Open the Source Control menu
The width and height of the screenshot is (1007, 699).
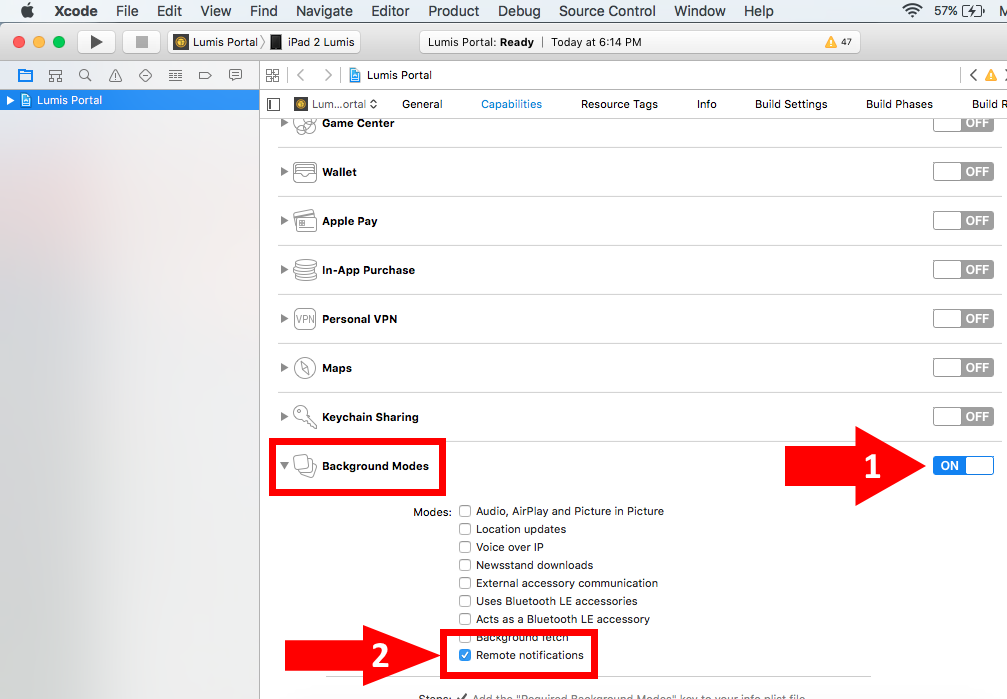[607, 11]
